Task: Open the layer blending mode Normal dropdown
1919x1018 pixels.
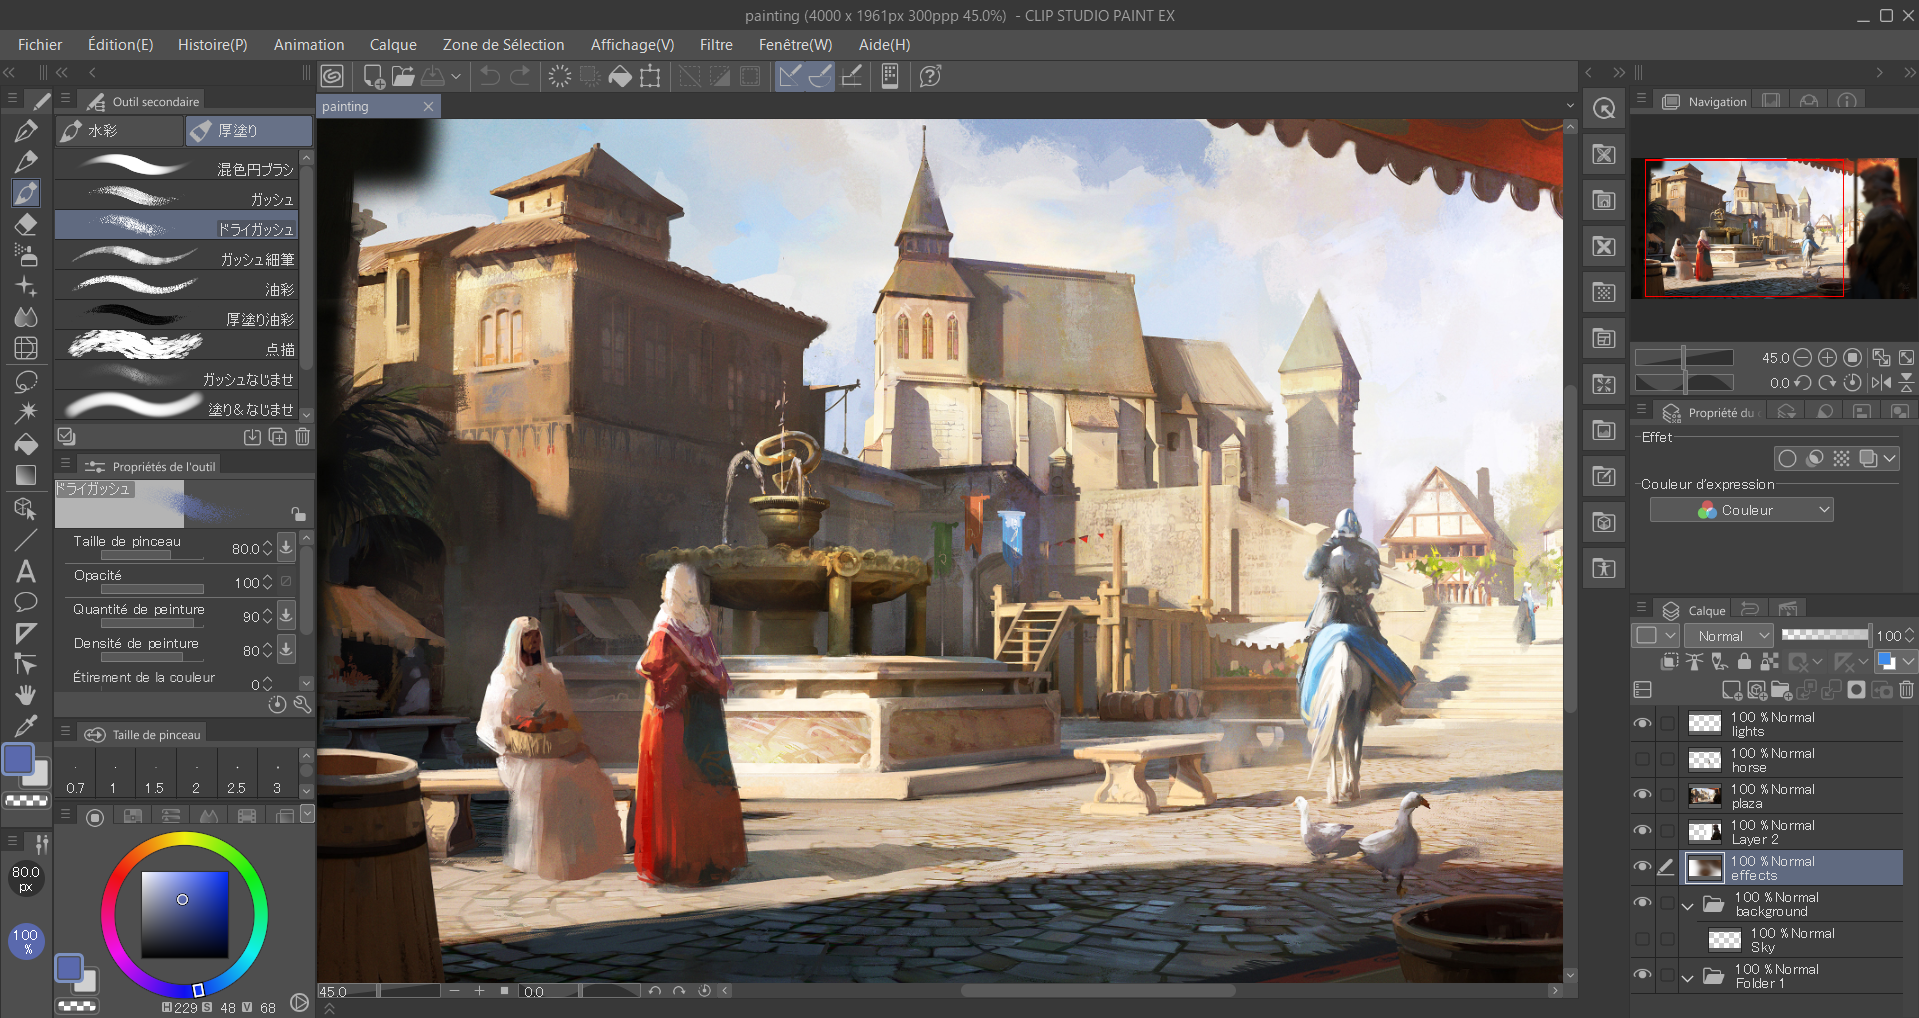Action: [x=1729, y=636]
